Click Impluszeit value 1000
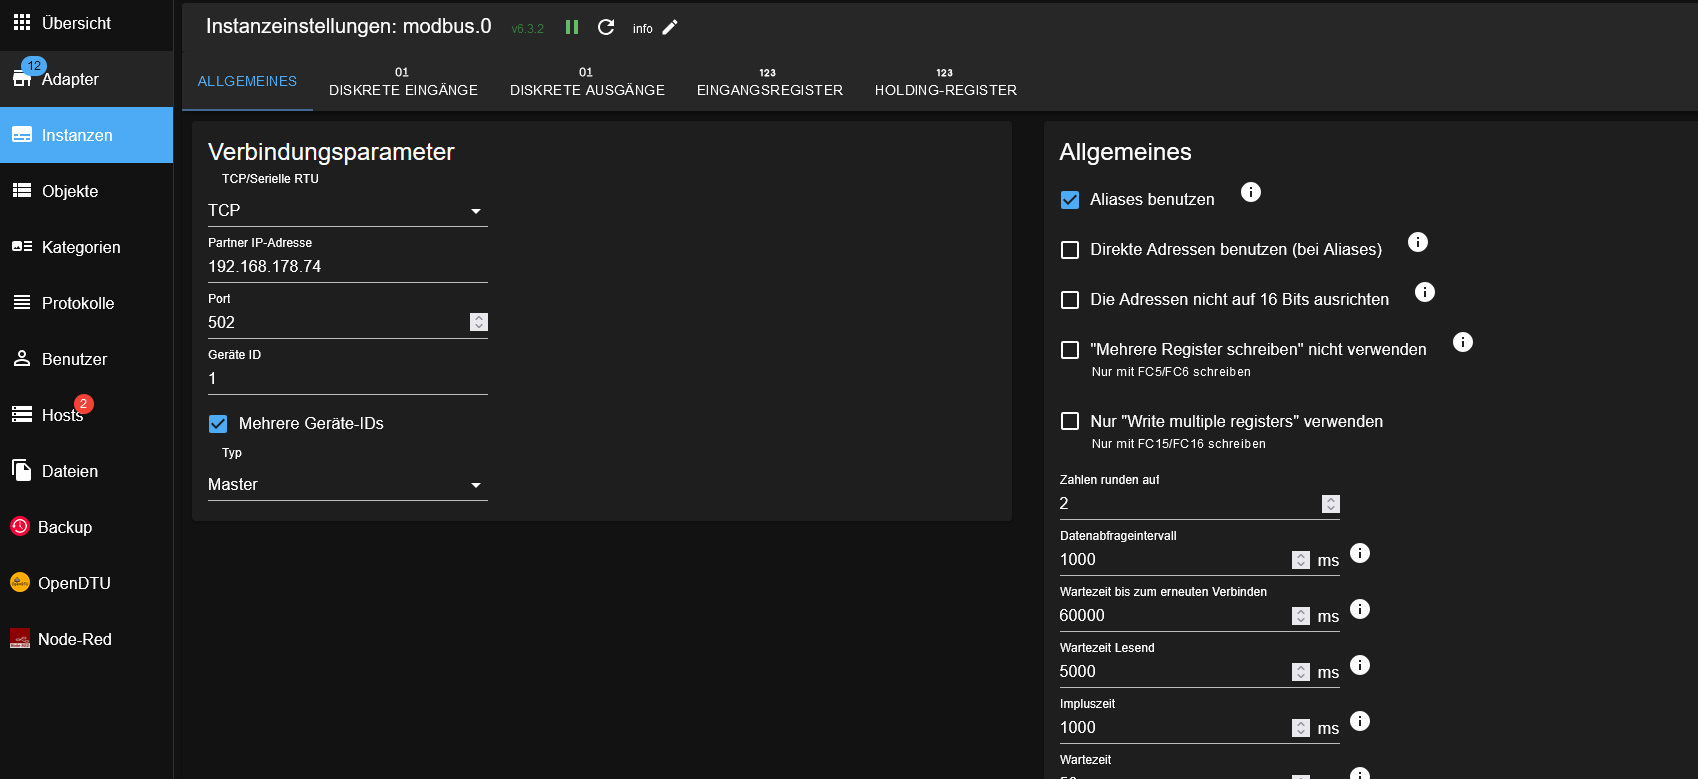1698x779 pixels. click(1078, 727)
